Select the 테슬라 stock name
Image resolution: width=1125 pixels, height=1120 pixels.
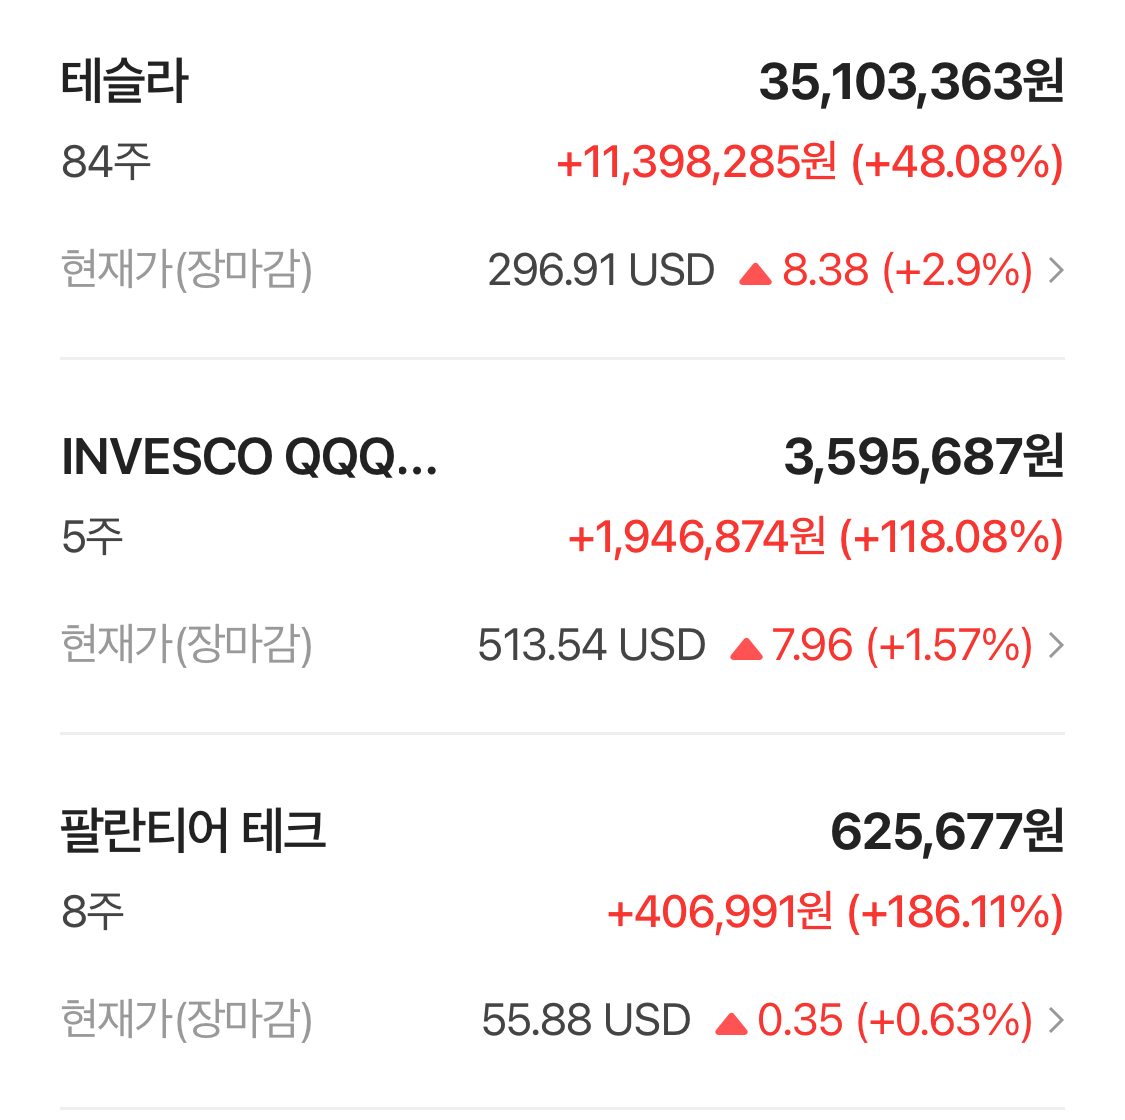125,81
